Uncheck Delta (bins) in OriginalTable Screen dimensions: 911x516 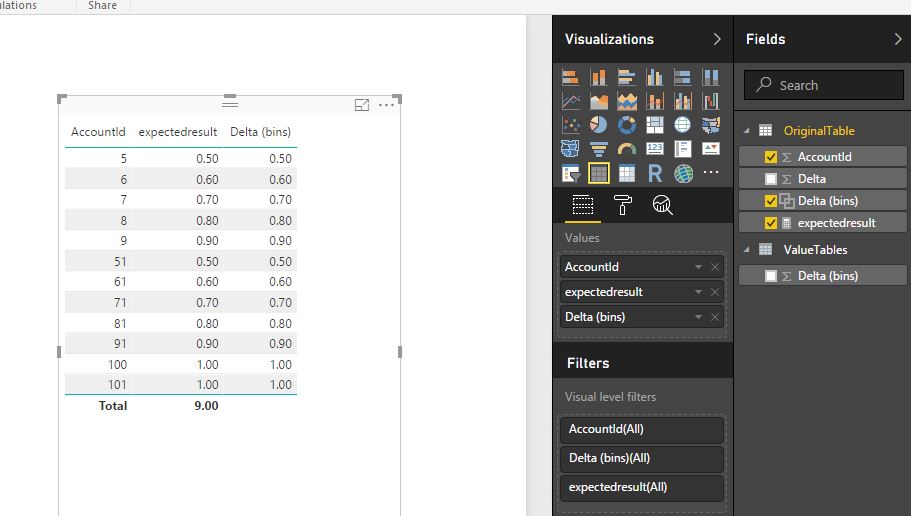[x=770, y=201]
